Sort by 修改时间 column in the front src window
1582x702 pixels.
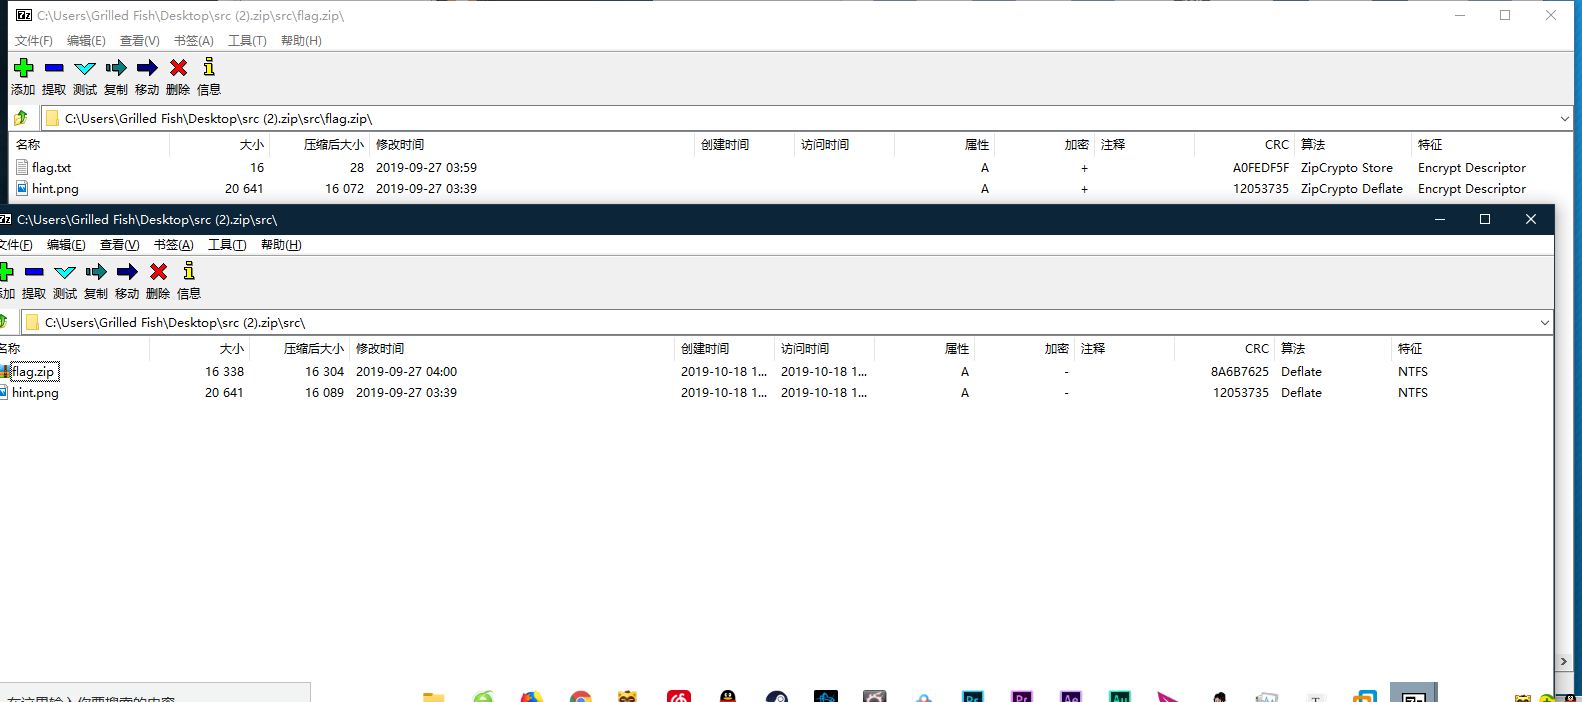click(380, 349)
